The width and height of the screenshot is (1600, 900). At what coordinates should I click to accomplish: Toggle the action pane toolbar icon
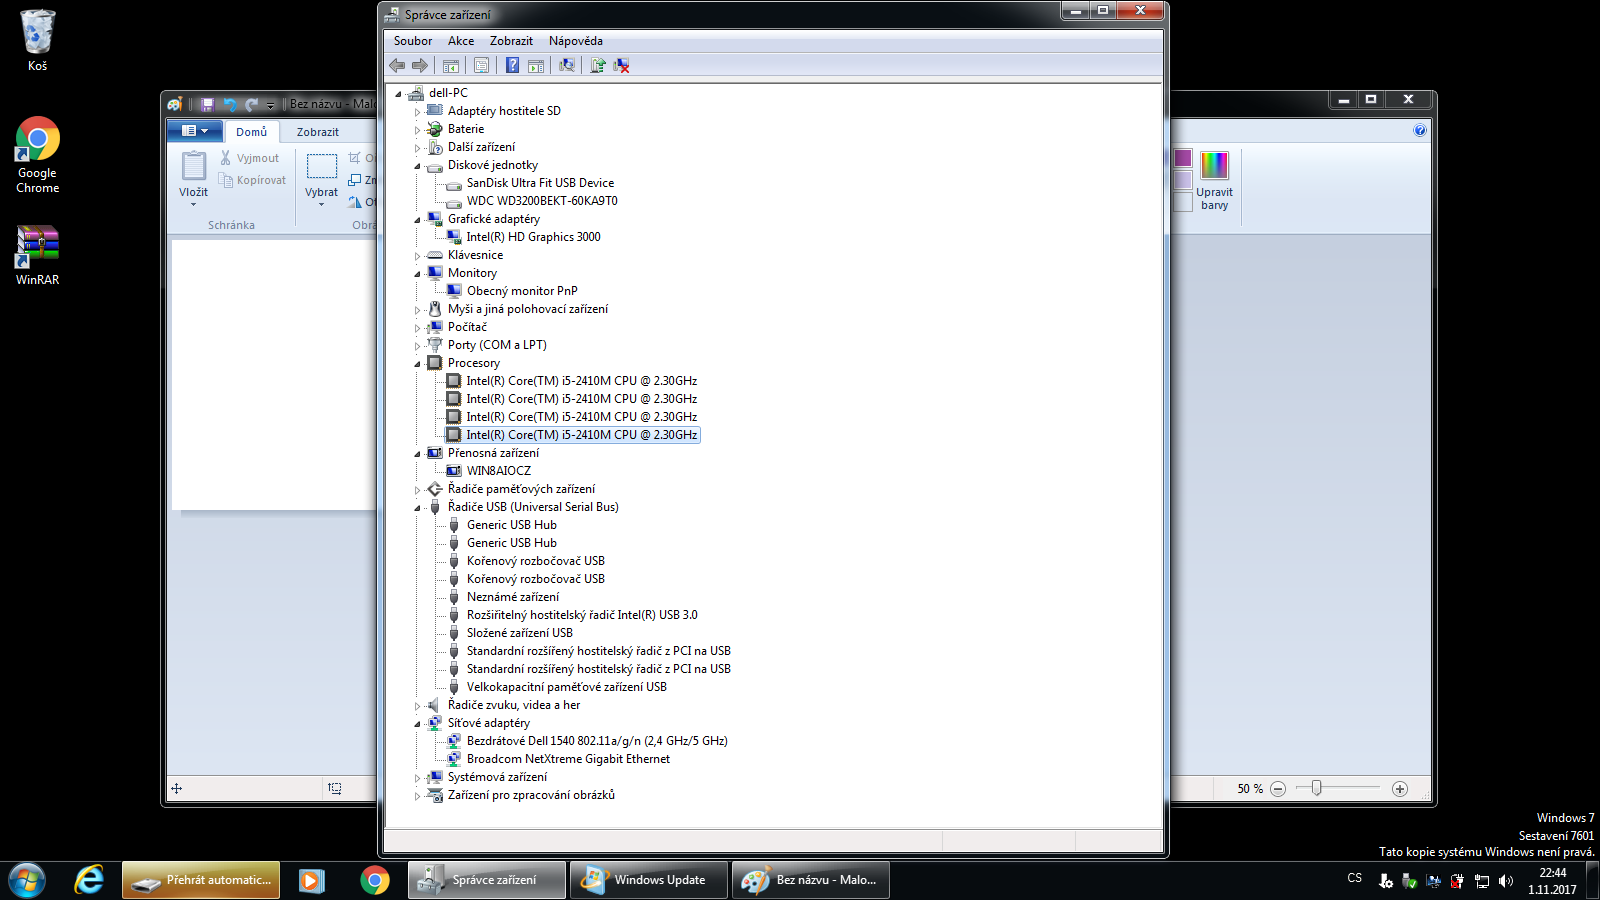(x=536, y=65)
